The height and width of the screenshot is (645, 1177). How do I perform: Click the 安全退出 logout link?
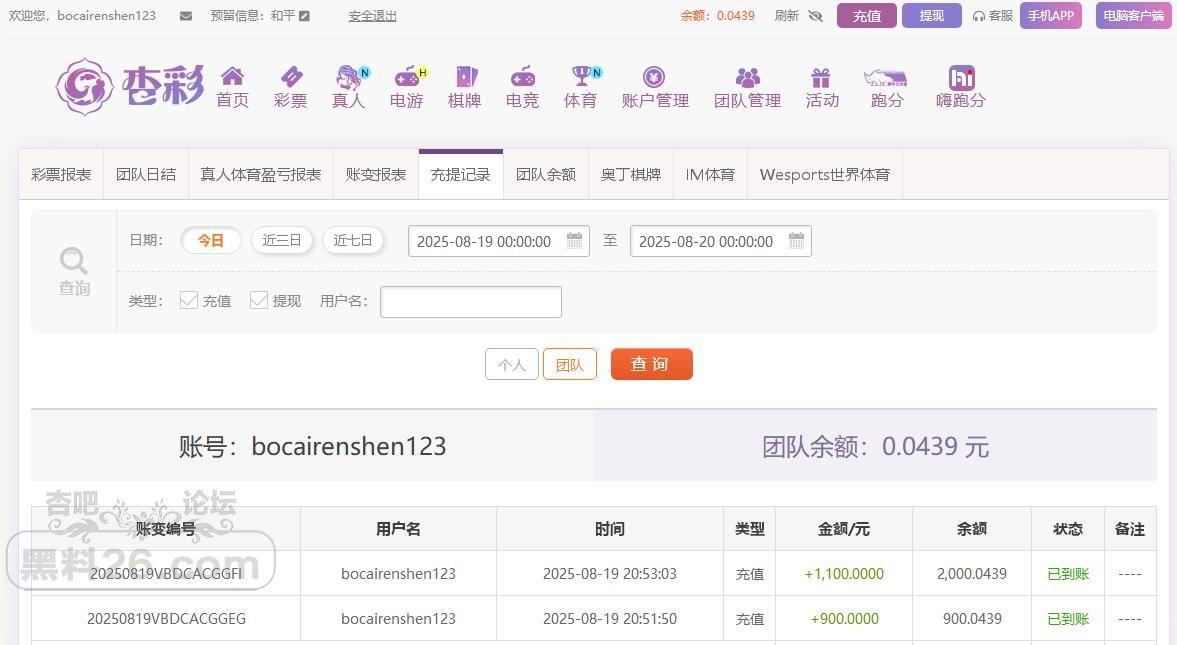coord(372,16)
